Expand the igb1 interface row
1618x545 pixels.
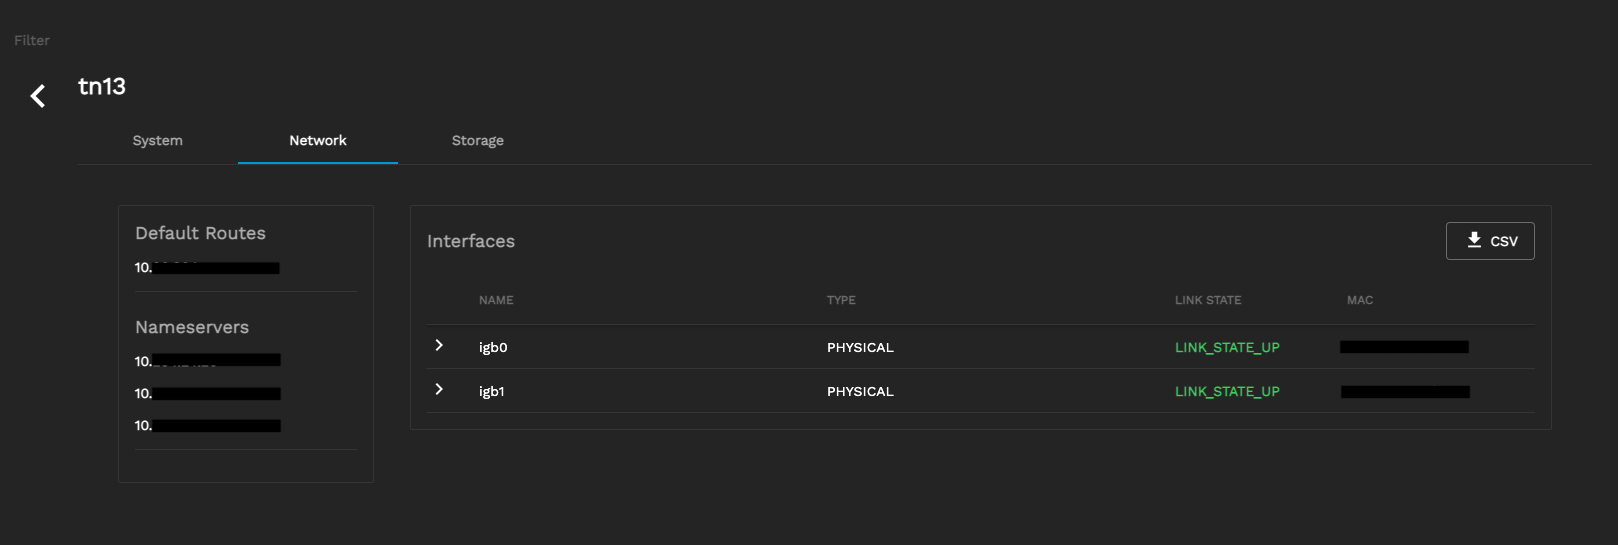[439, 390]
